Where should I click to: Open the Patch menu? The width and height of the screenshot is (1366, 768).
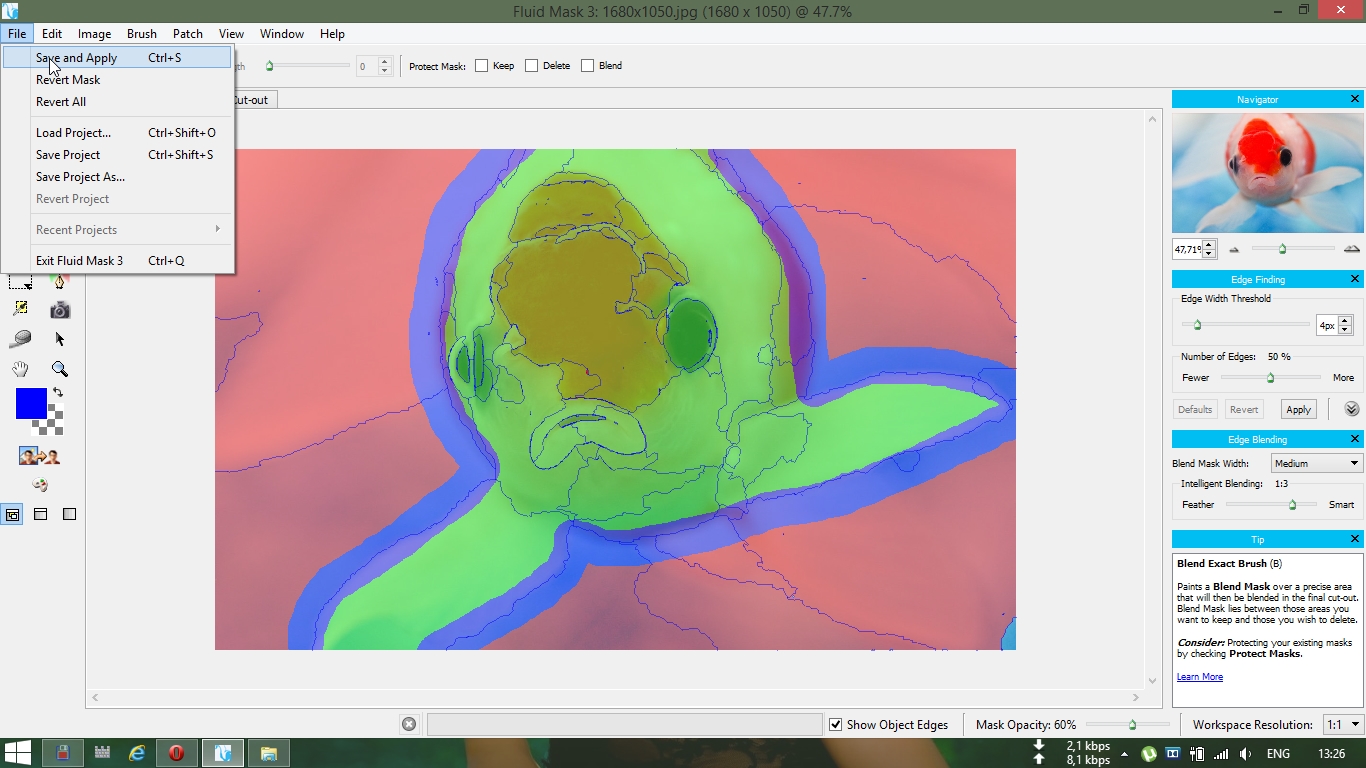pyautogui.click(x=188, y=34)
